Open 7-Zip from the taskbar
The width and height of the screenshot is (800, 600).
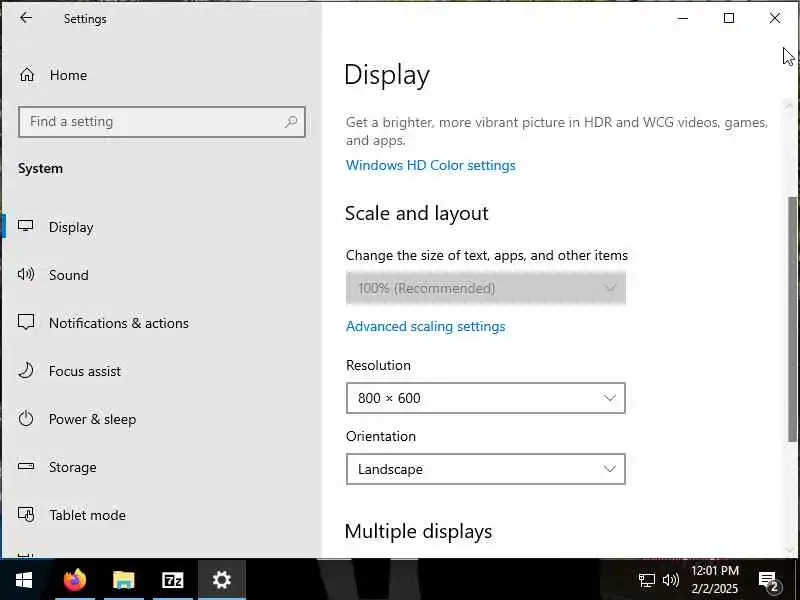(172, 580)
